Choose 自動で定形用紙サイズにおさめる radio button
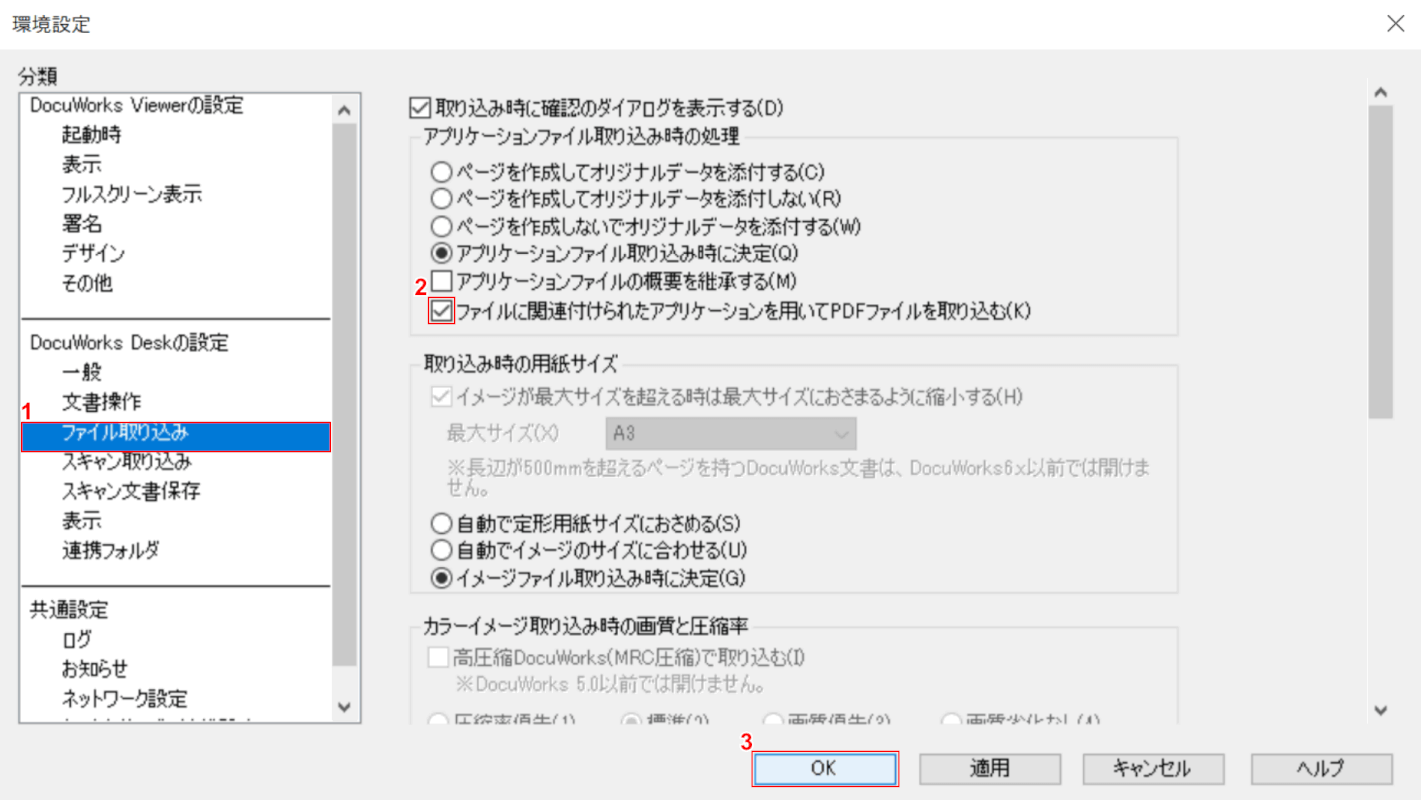The image size is (1421, 800). point(440,523)
